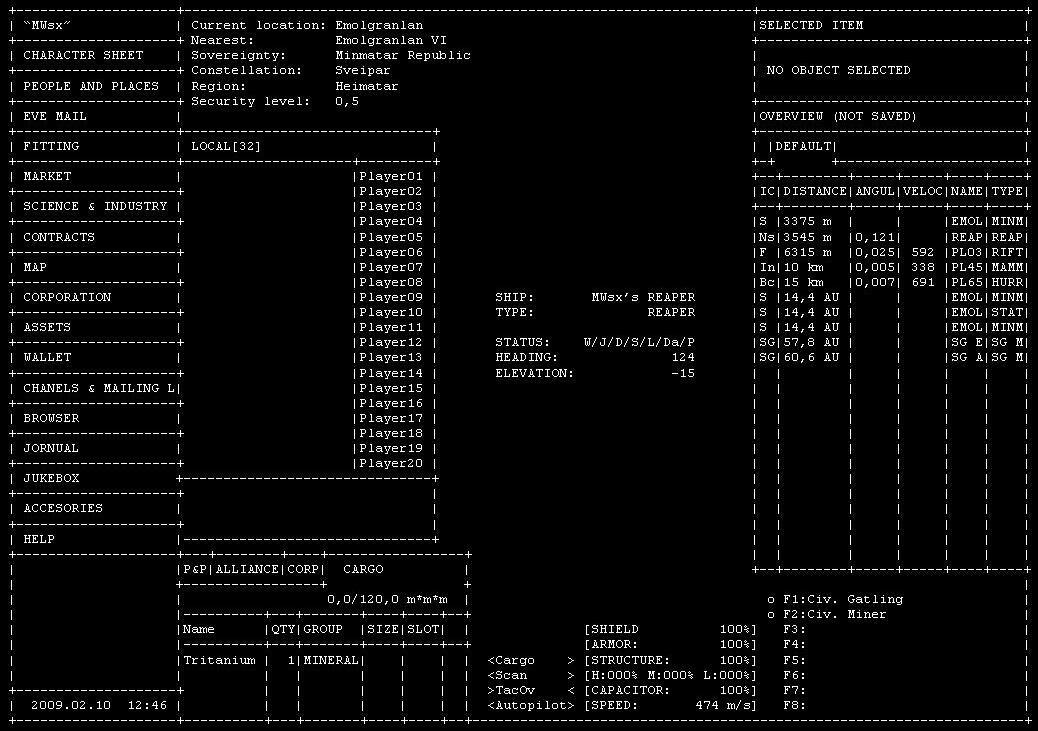The image size is (1038, 731).
Task: Open the MARKET menu entry
Action: [x=47, y=176]
